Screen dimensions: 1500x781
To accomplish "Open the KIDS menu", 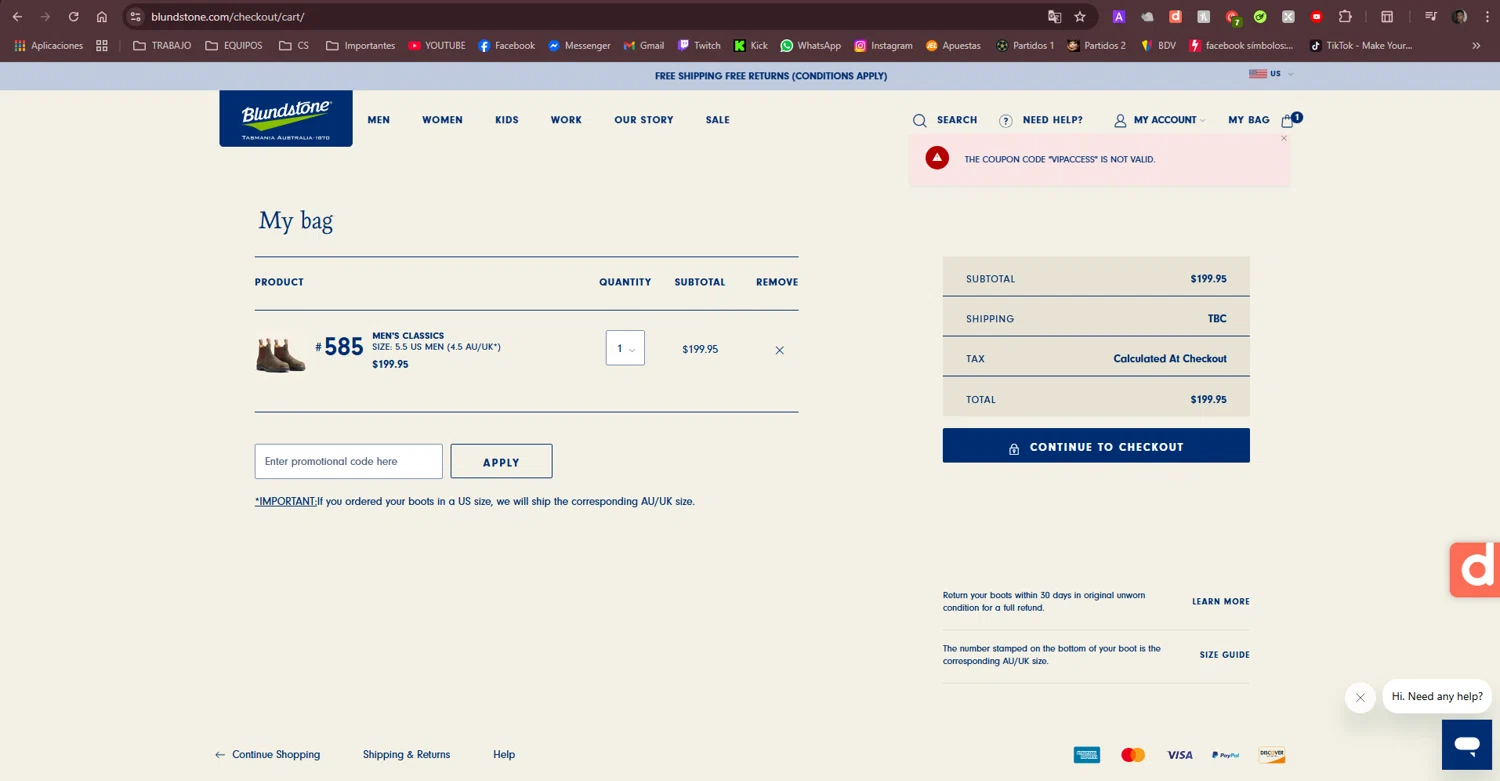I will 507,120.
